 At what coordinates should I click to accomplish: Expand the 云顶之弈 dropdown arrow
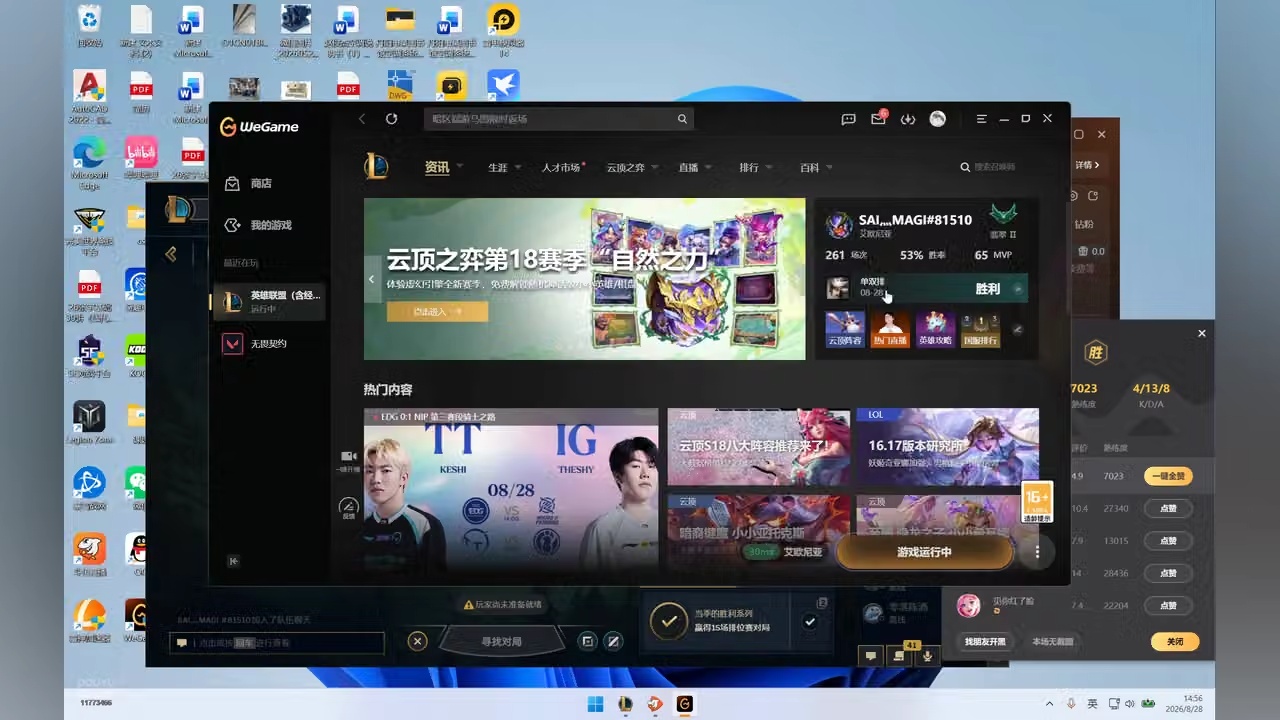655,168
